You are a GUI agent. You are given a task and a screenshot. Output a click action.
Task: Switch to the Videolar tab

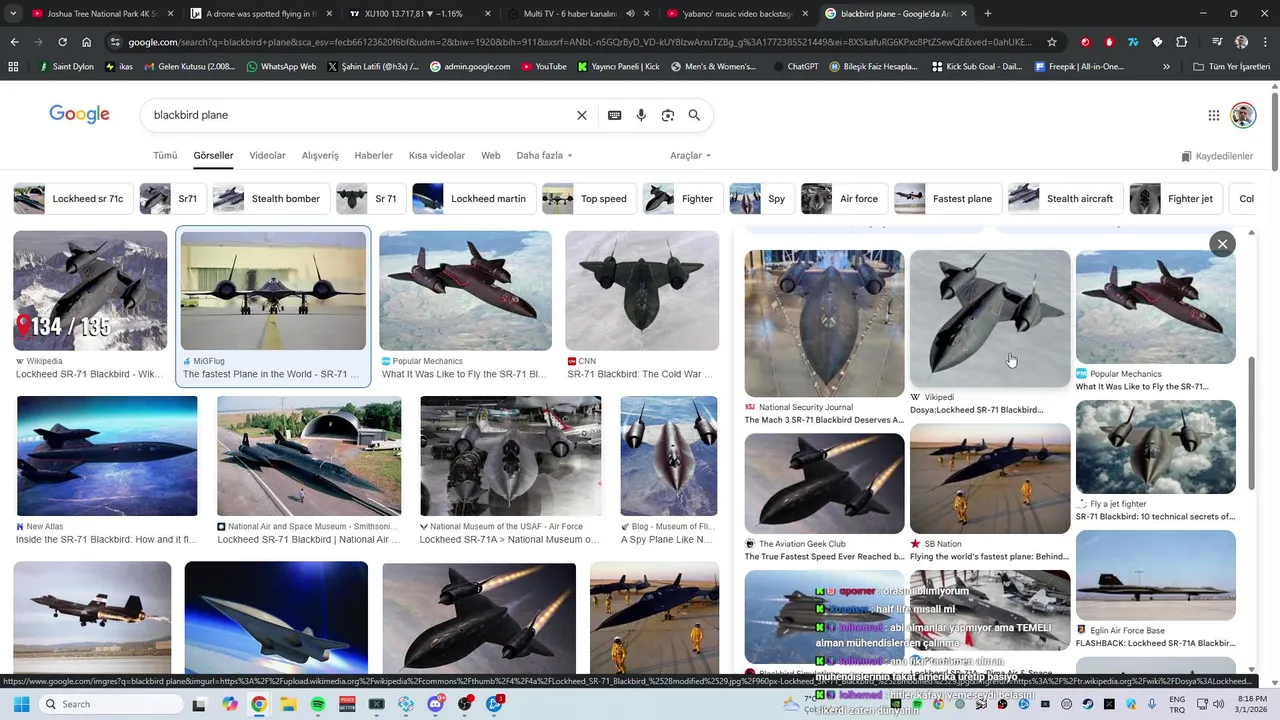point(267,155)
